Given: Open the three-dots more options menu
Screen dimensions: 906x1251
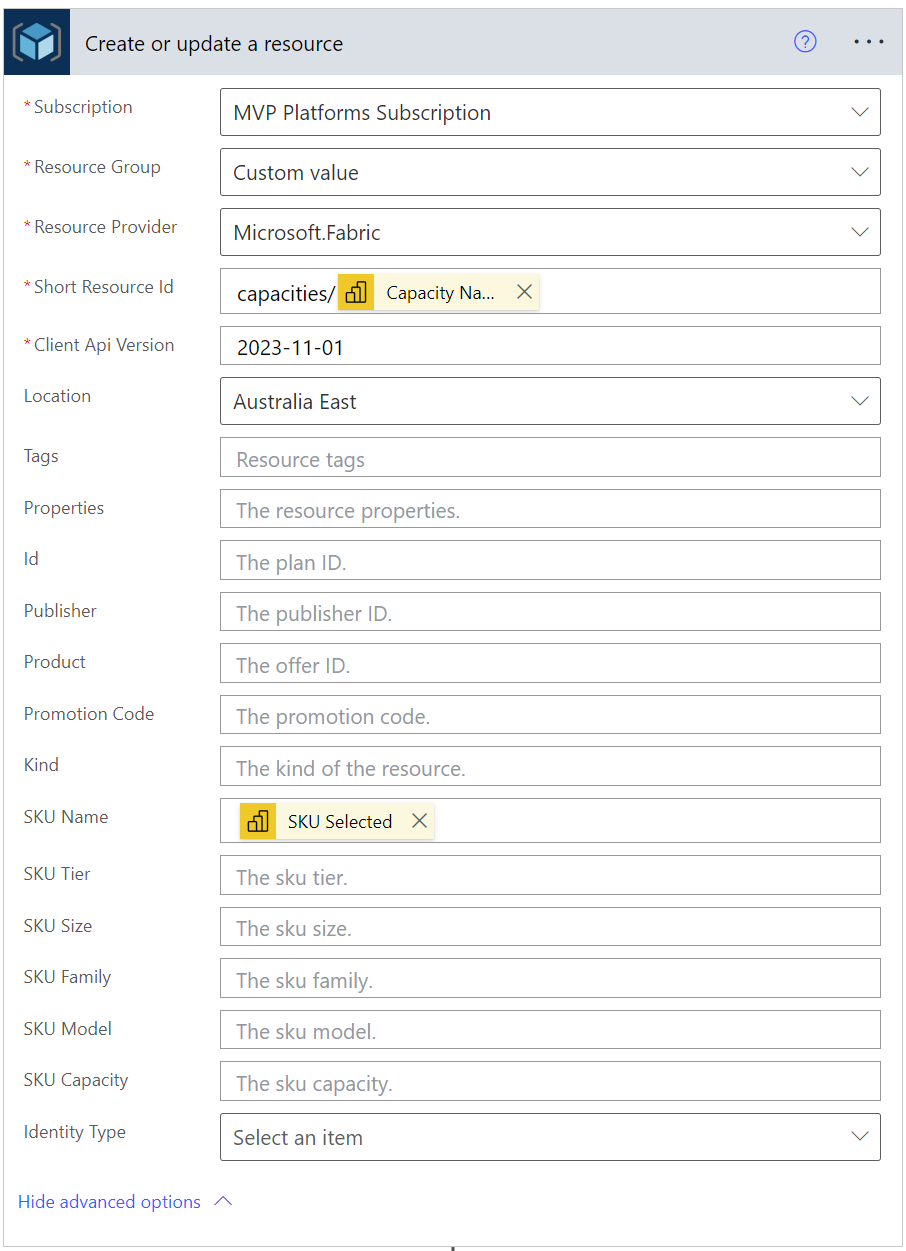Looking at the screenshot, I should (868, 42).
